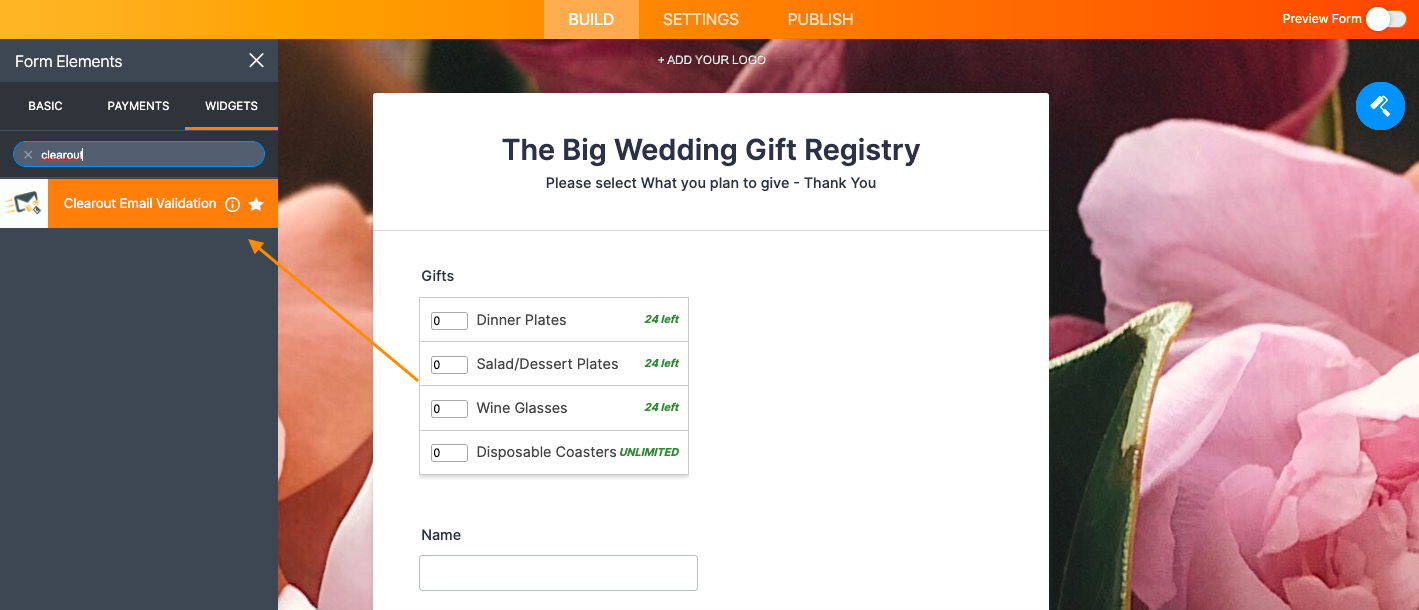Viewport: 1419px width, 610px height.
Task: Select the form title heading
Action: click(x=710, y=150)
